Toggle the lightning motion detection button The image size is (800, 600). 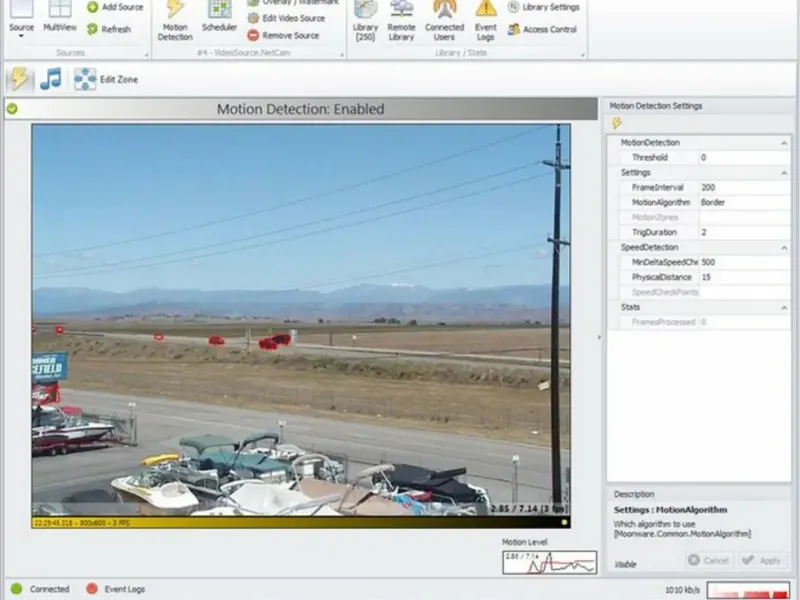19,79
